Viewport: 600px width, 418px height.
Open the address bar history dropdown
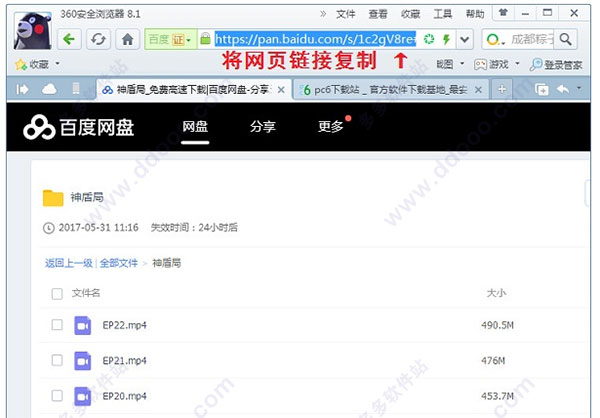tap(465, 39)
